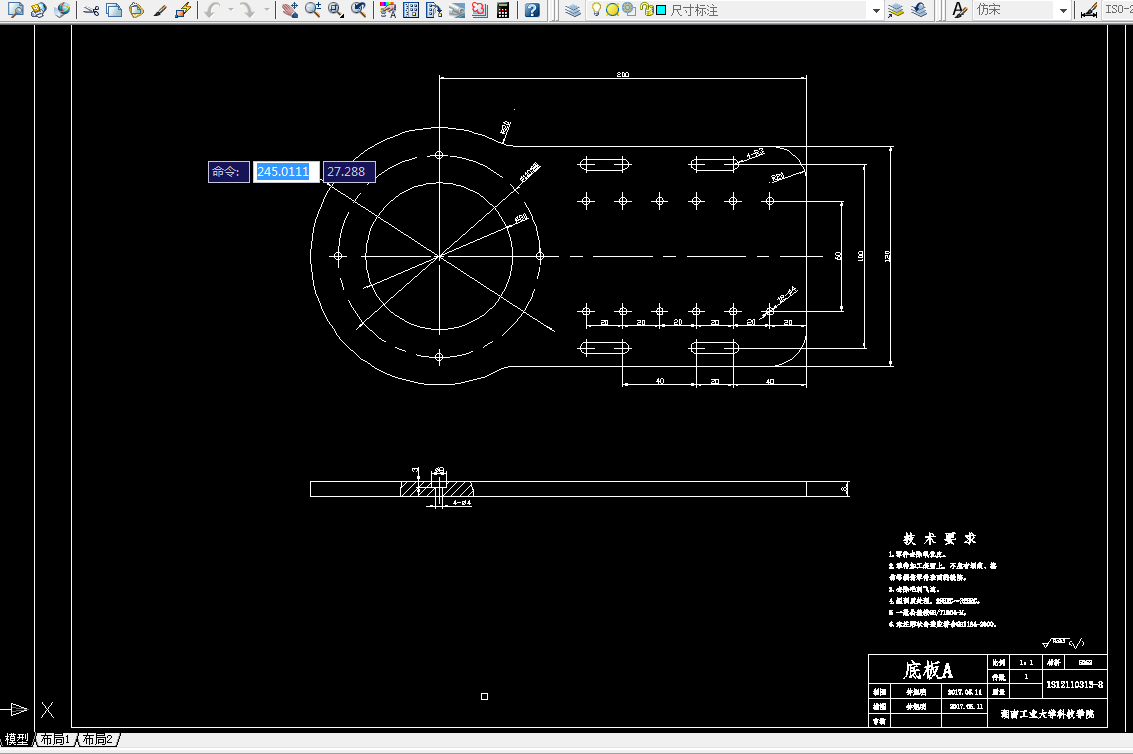Click the center of the large circle
The height and width of the screenshot is (754, 1133).
(x=439, y=256)
